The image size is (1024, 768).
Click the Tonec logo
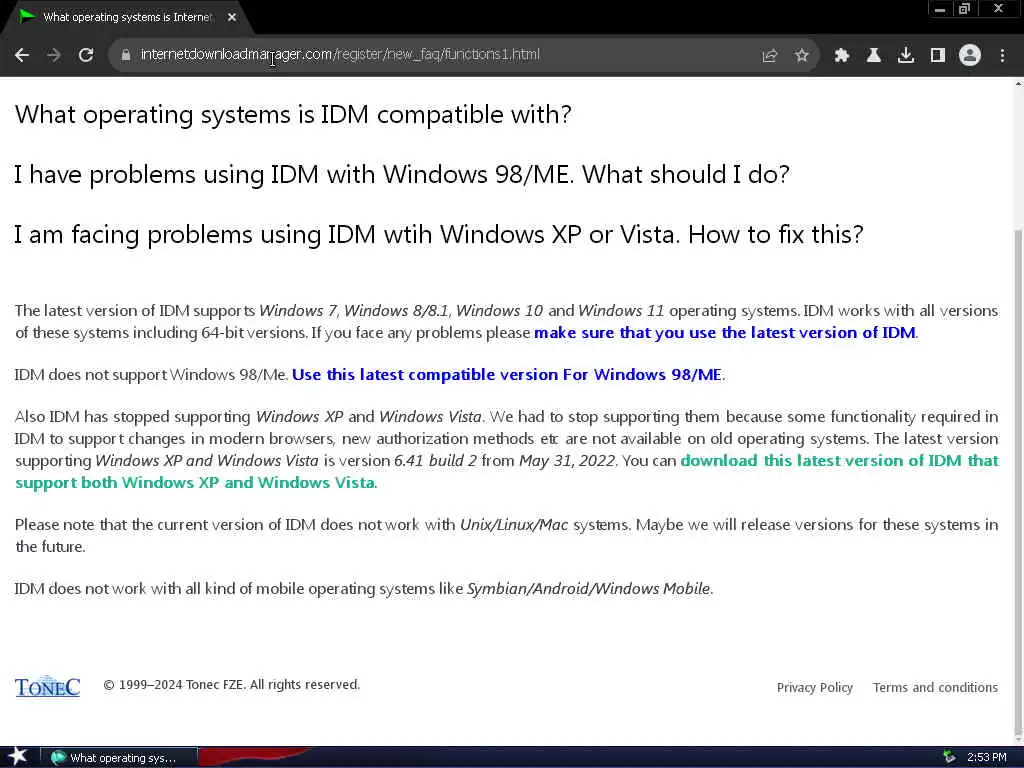(x=47, y=686)
